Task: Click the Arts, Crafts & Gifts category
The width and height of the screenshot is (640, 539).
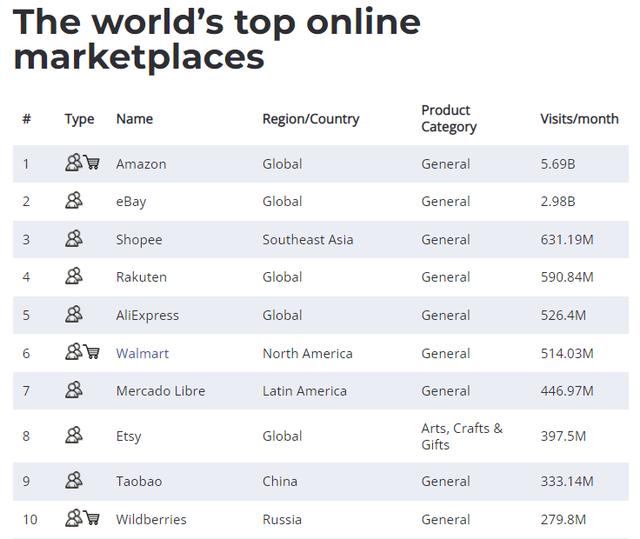Action: coord(461,436)
